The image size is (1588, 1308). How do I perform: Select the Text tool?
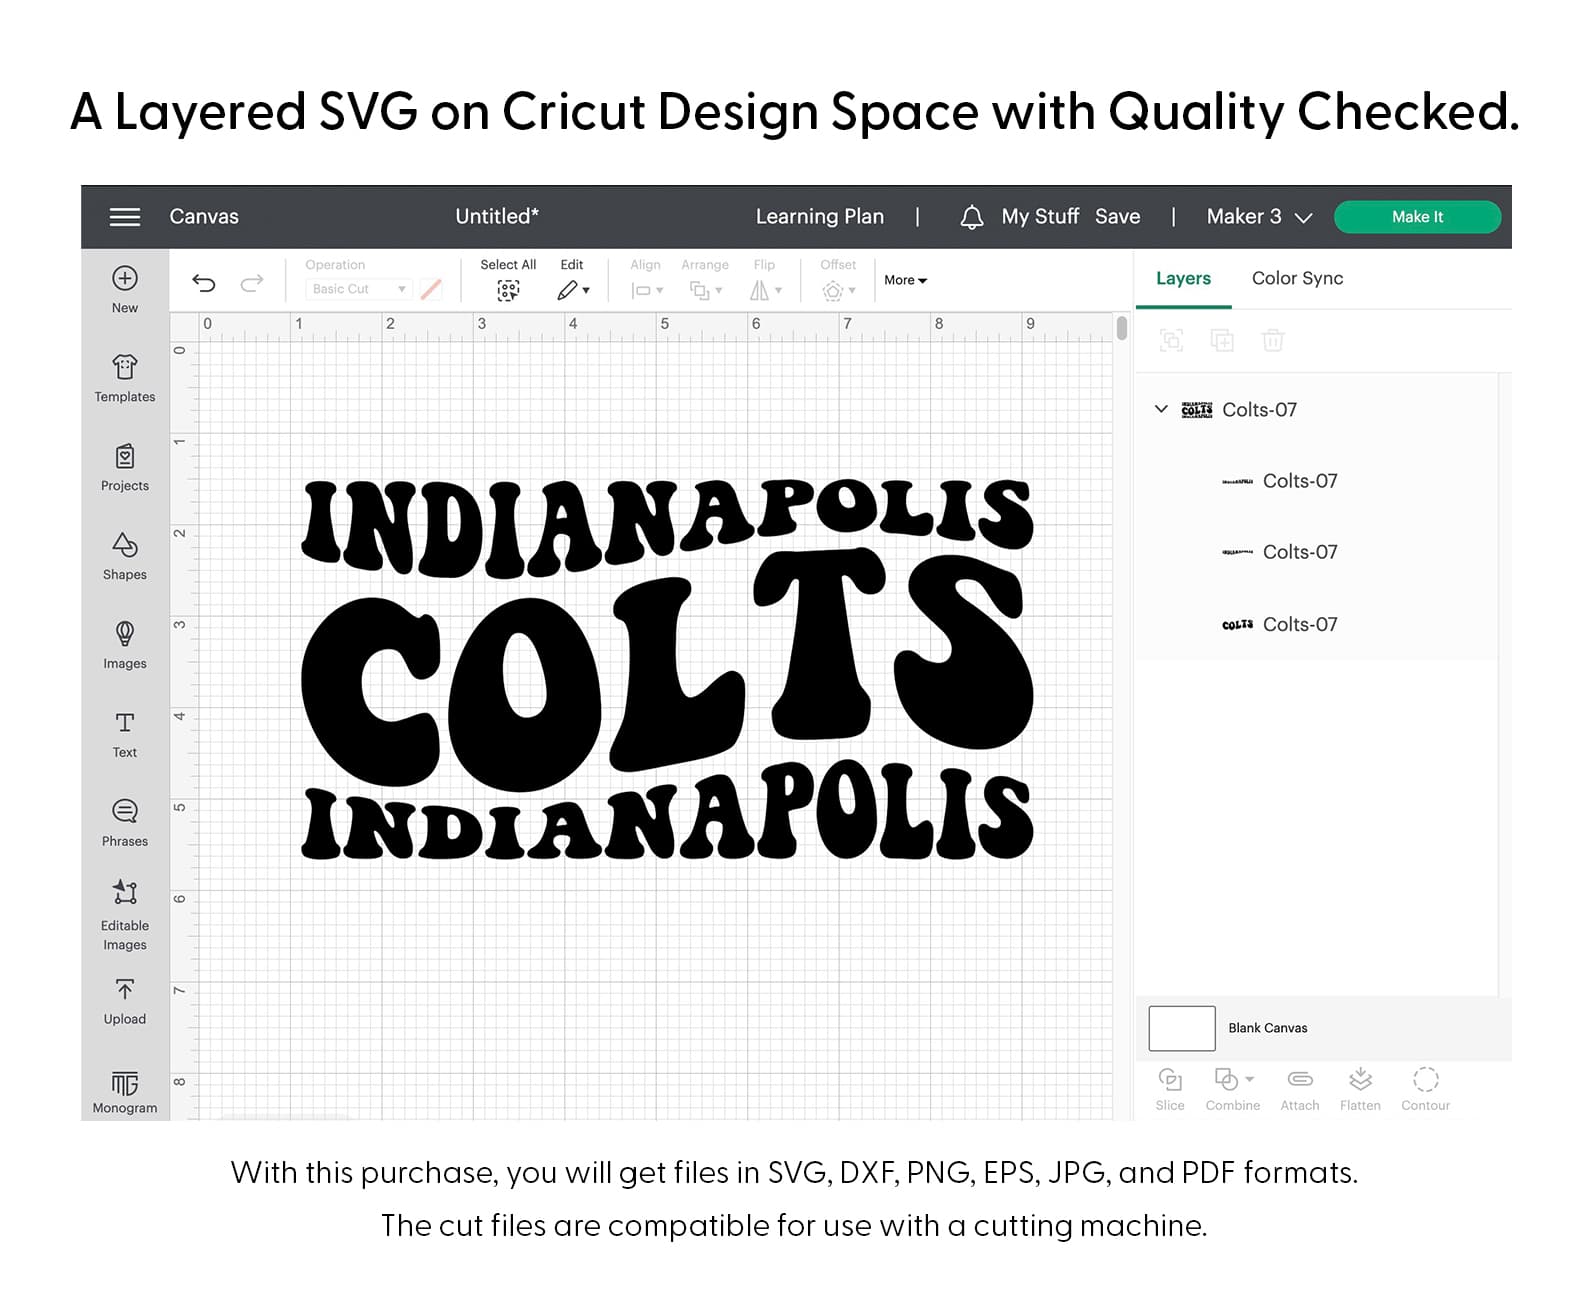point(125,733)
